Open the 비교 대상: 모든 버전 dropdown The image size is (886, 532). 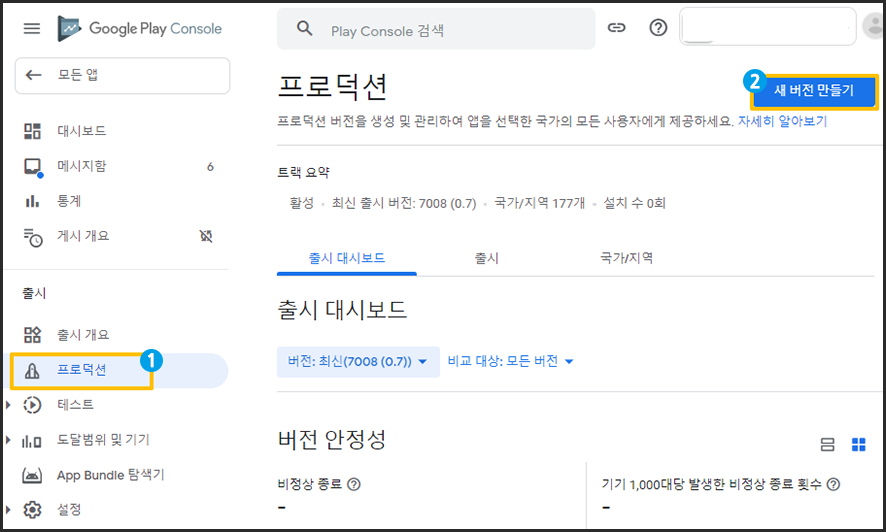(x=510, y=361)
